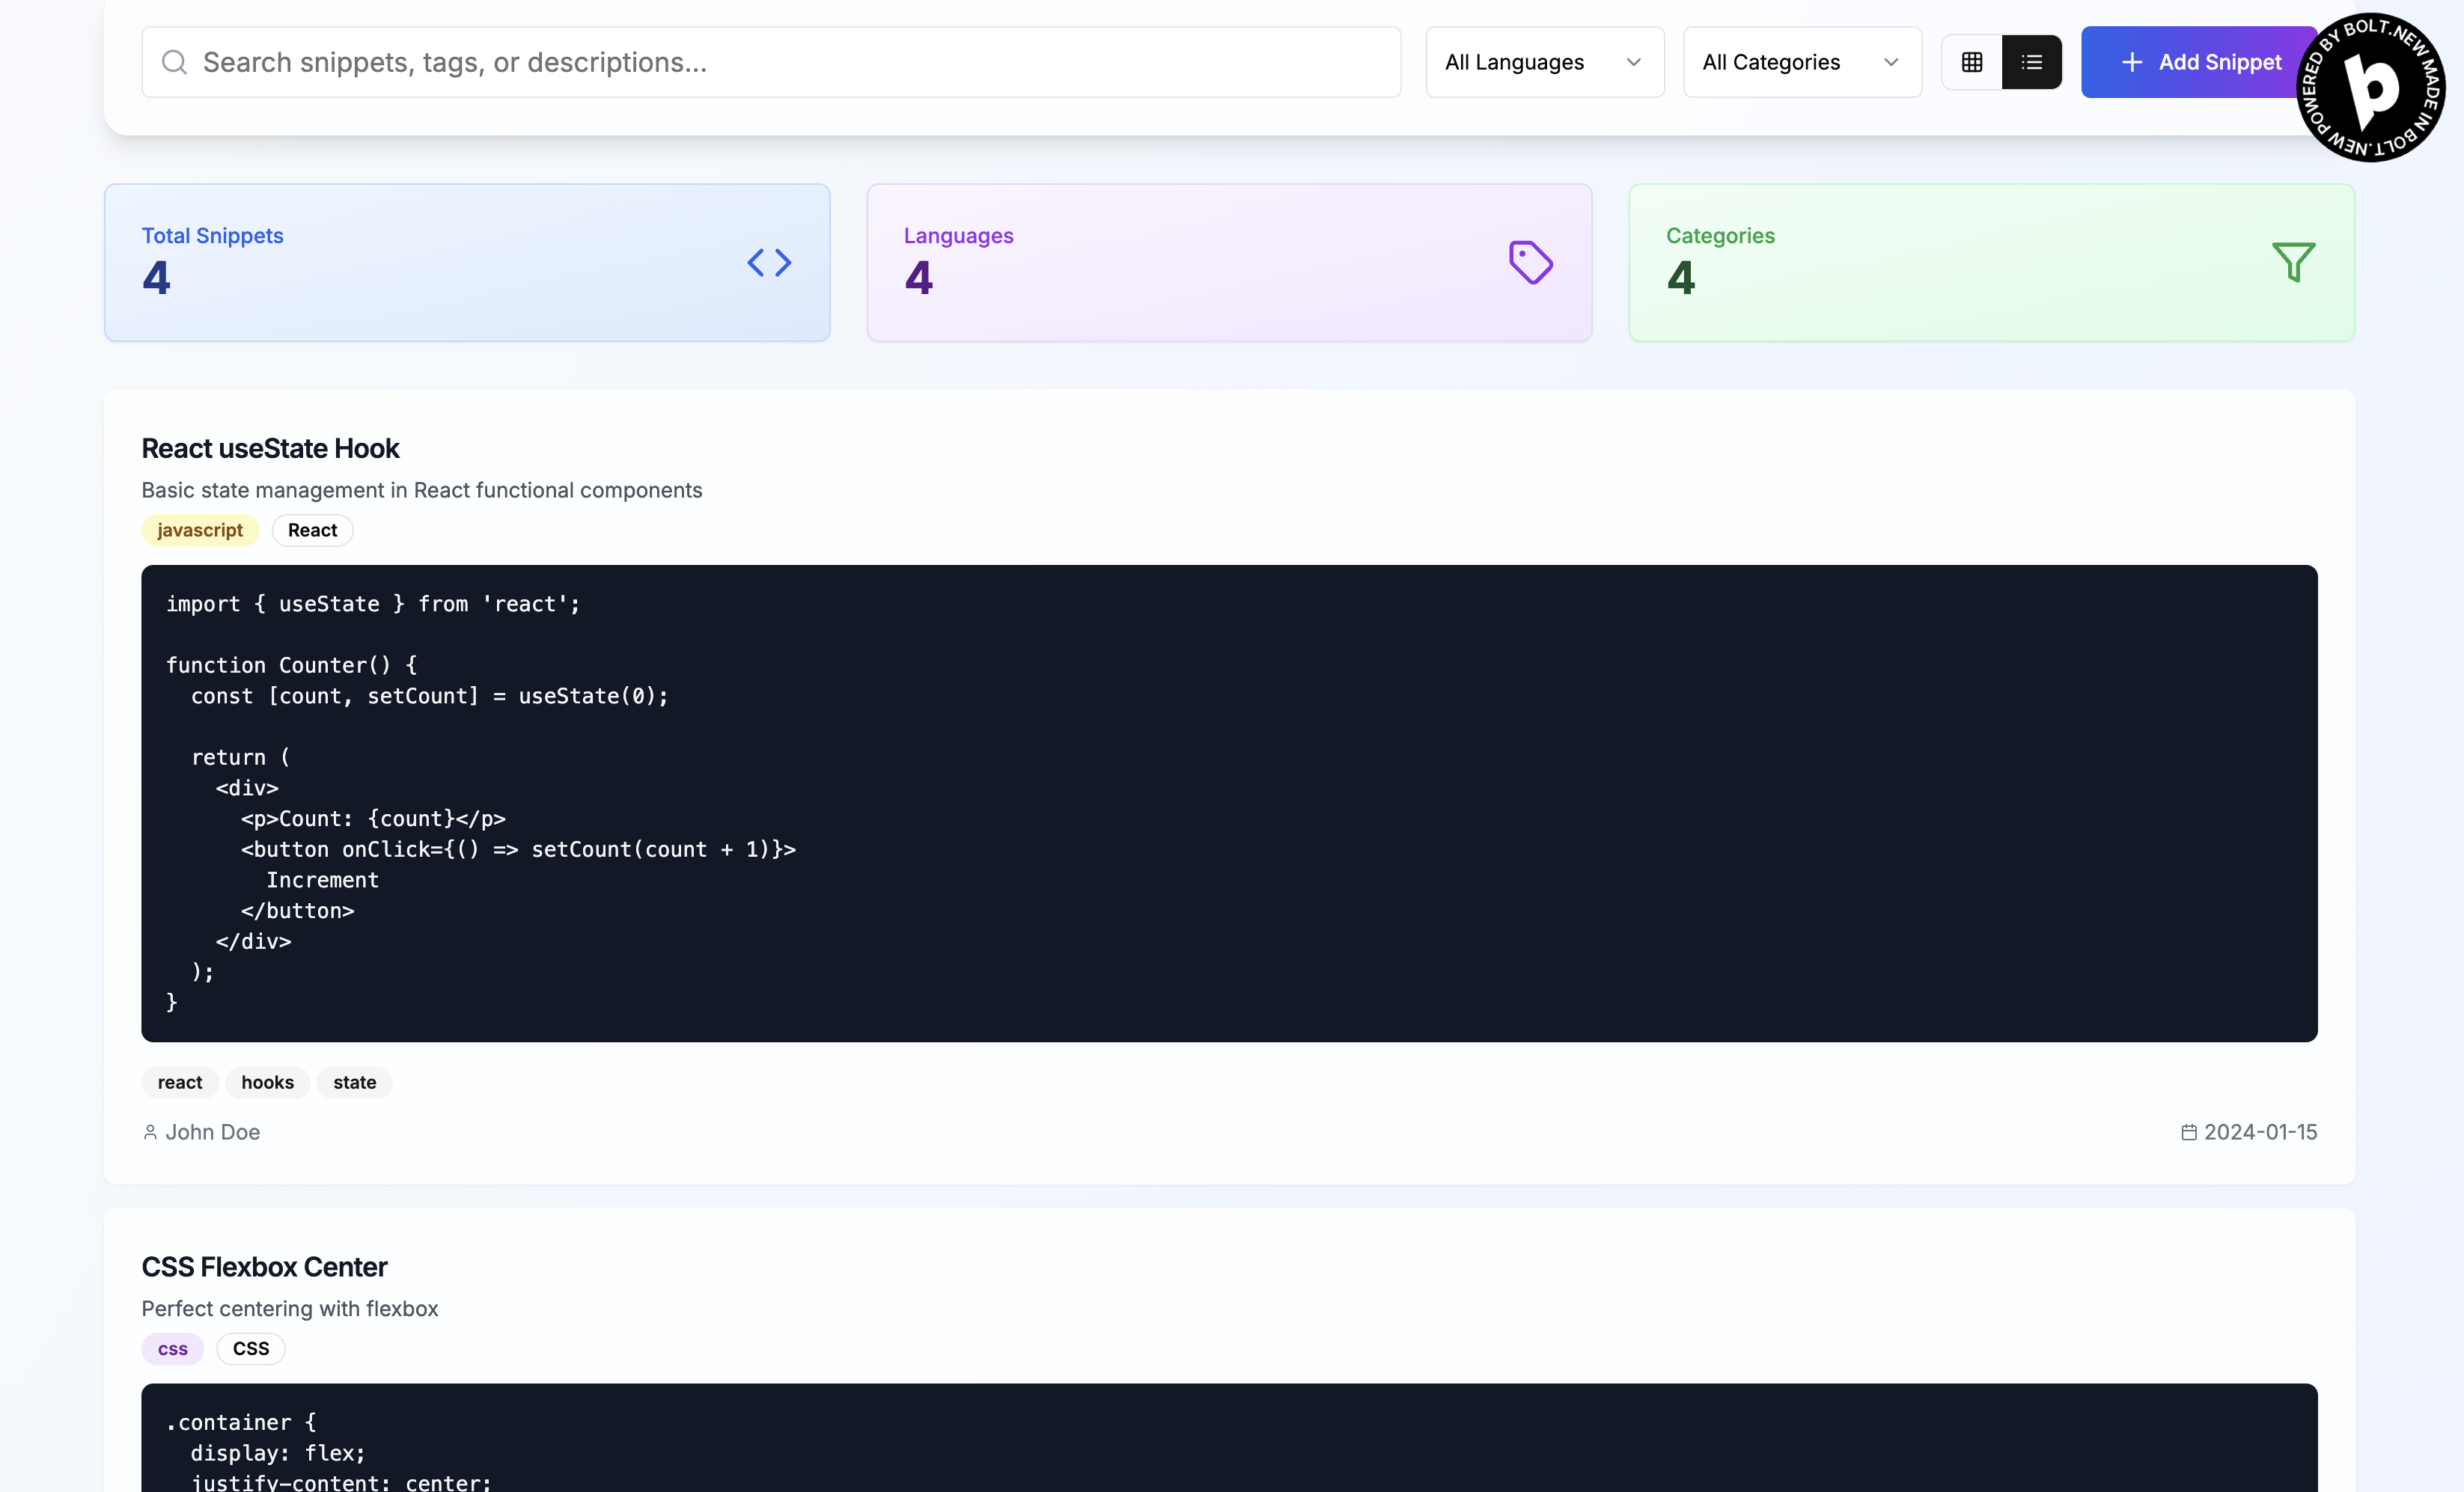Click the user icon beside John Doe
Screen dimensions: 2464x1492
tap(150, 1132)
